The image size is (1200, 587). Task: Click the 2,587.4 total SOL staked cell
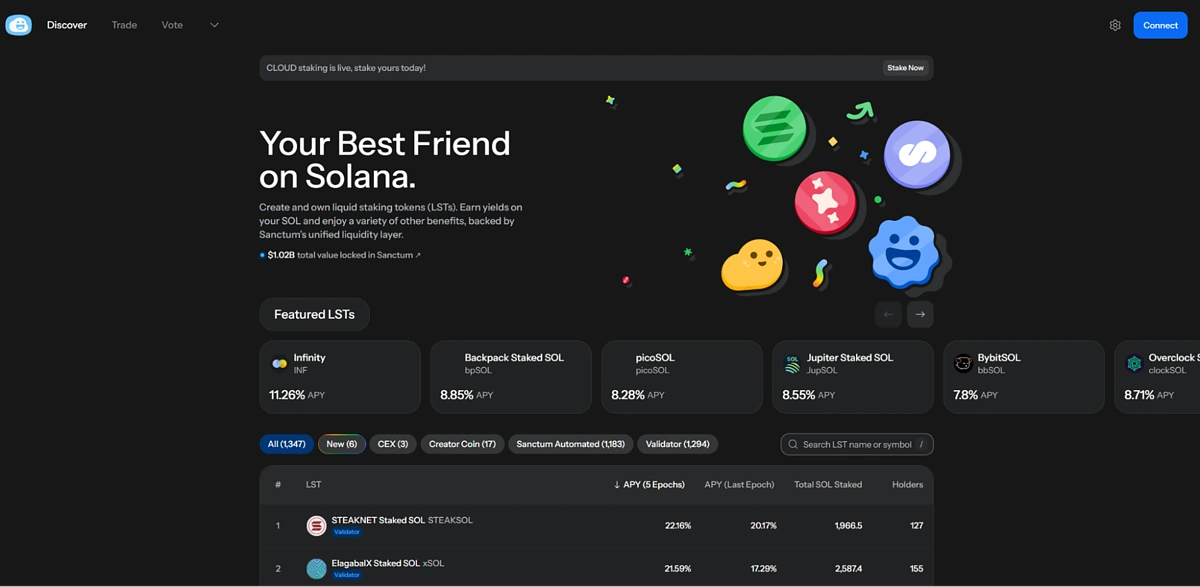point(848,569)
